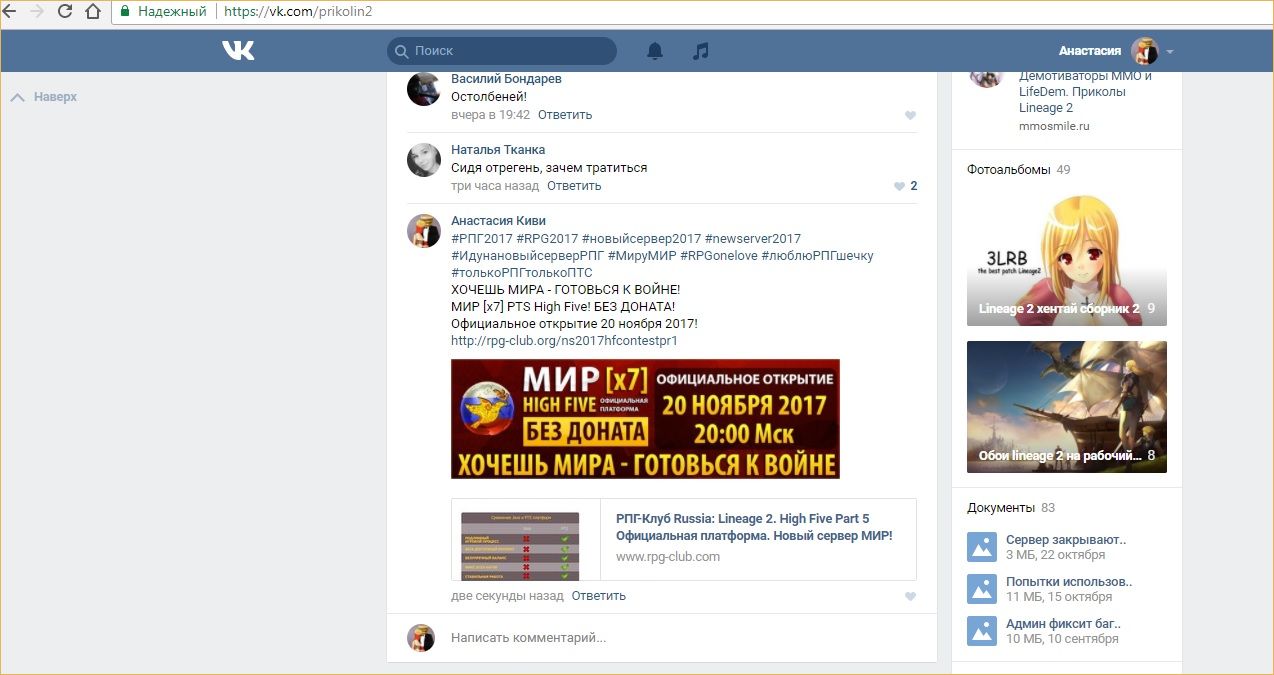Click the magnifier icon in the search field

[401, 51]
